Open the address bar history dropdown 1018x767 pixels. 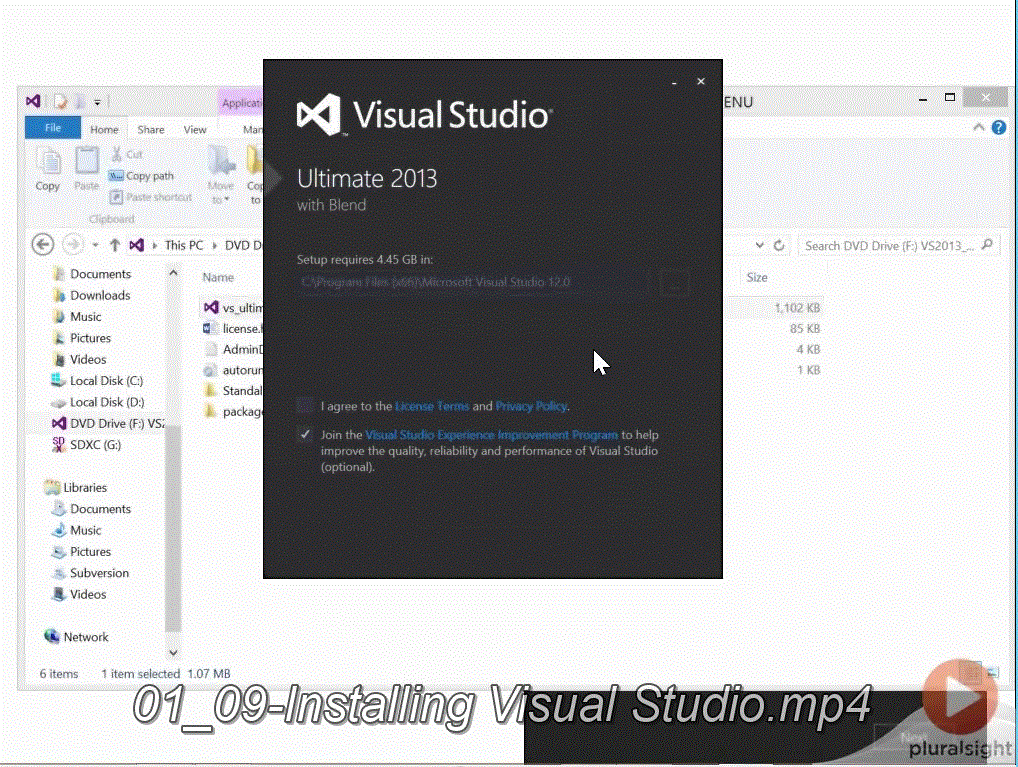pos(760,245)
